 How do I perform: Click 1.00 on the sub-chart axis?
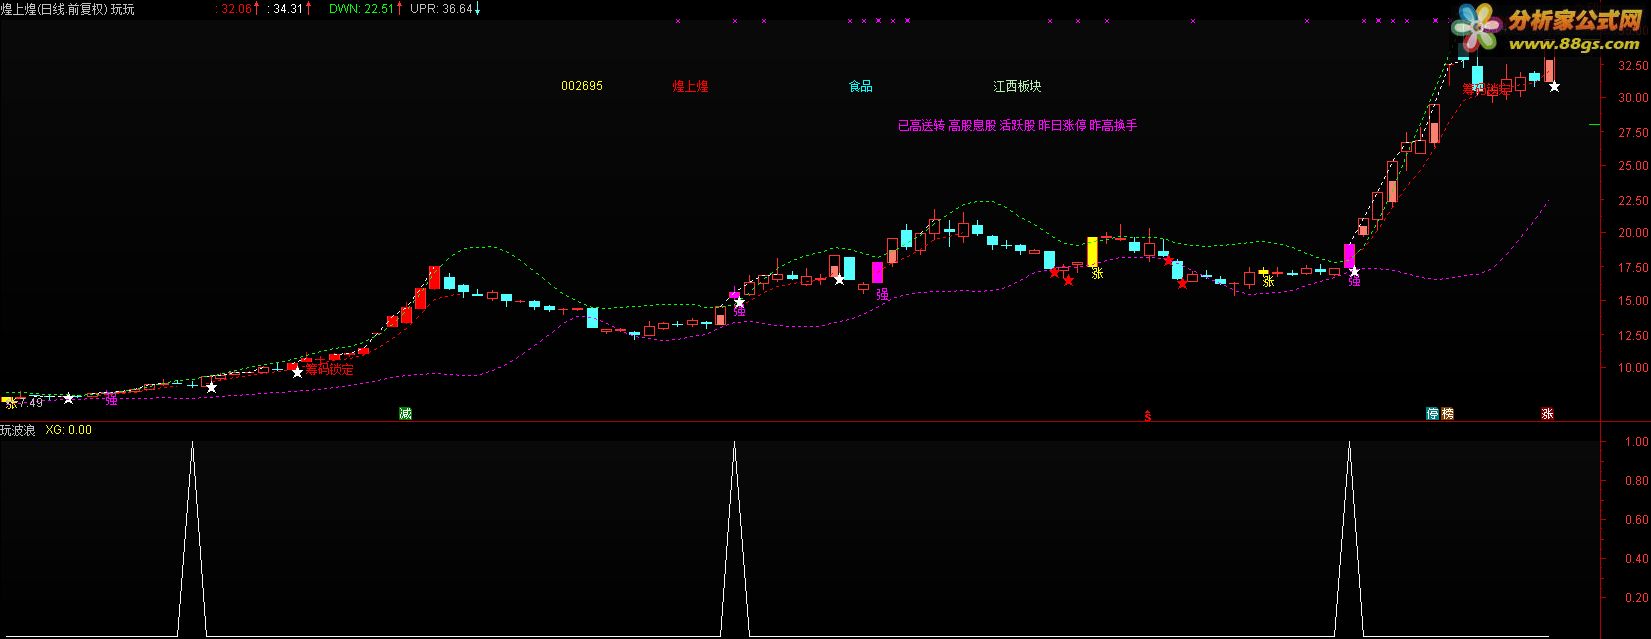tap(1636, 441)
